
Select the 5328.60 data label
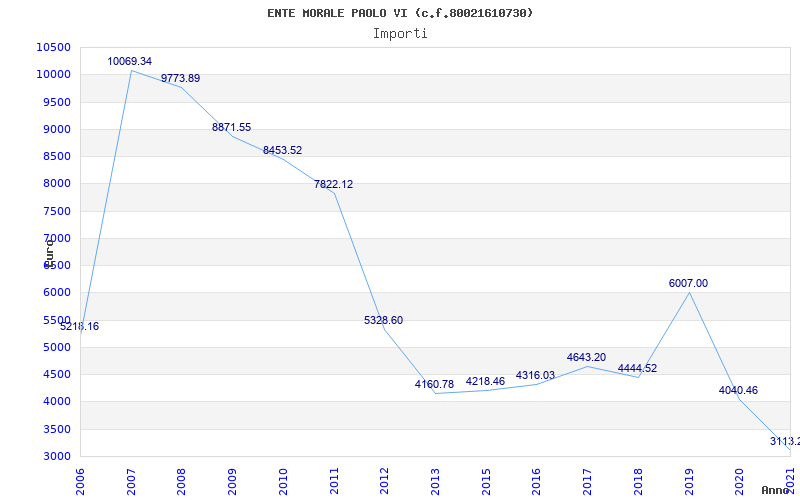(x=383, y=320)
